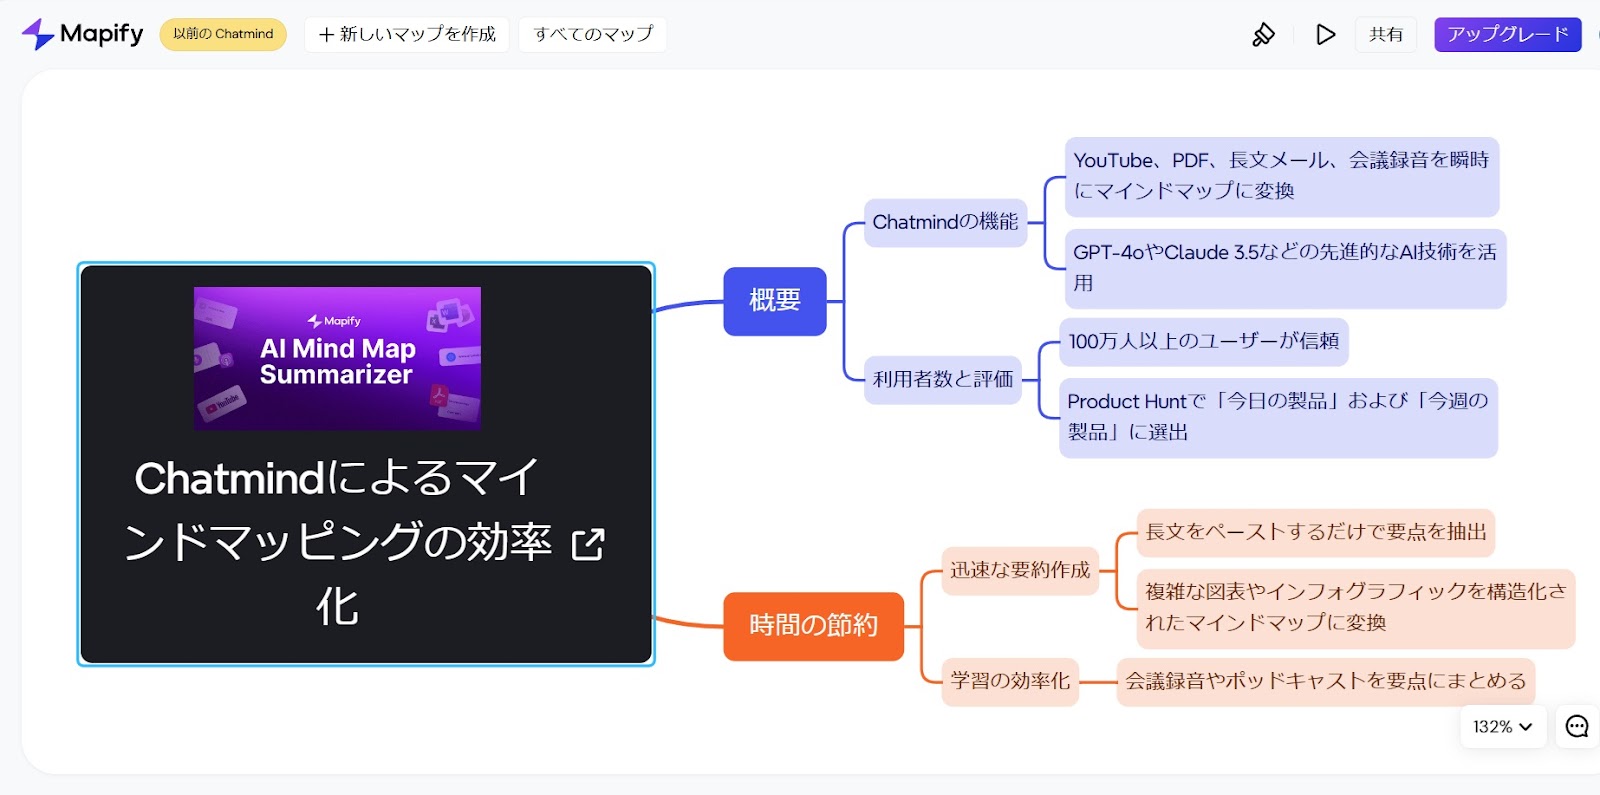
Task: Select the 概要 node
Action: (775, 301)
